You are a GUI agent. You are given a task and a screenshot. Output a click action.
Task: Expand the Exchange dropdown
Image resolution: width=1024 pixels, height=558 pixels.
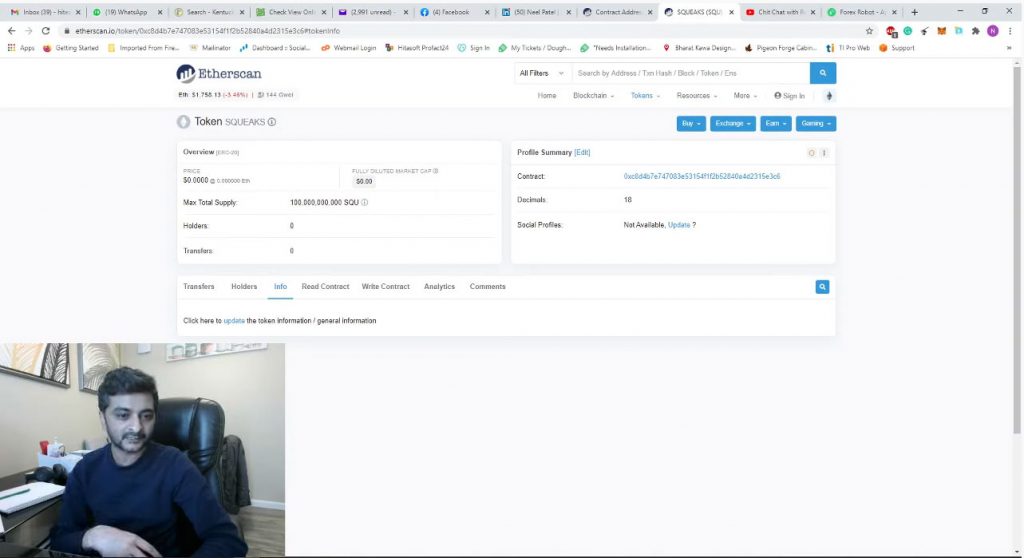coord(732,123)
